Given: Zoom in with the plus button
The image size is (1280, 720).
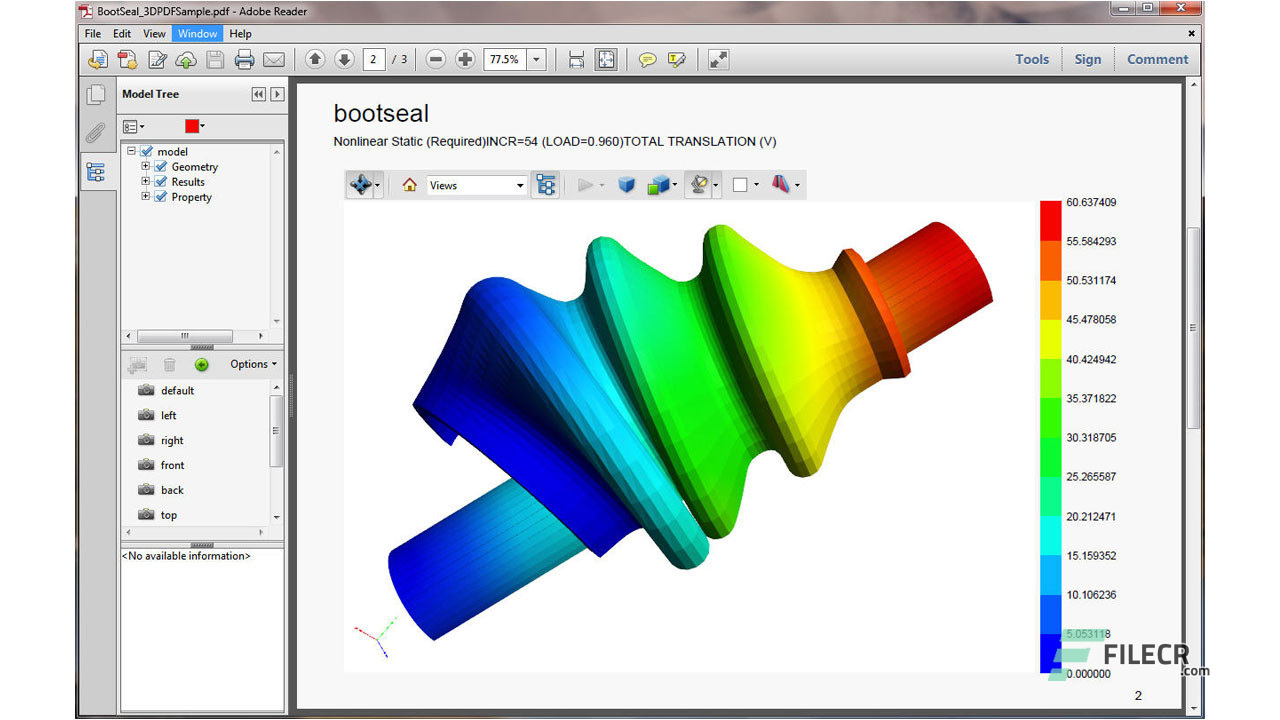Looking at the screenshot, I should [x=465, y=59].
